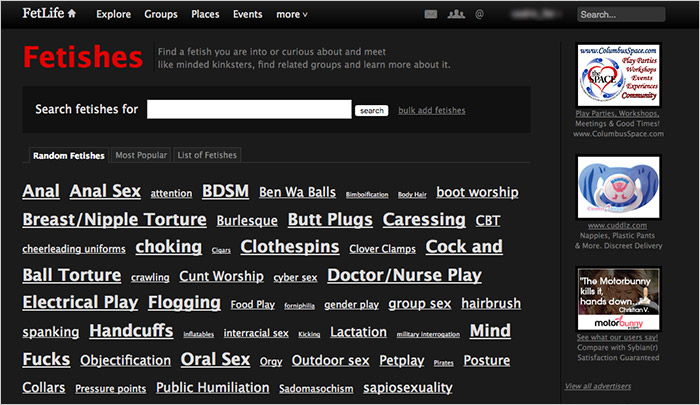Select the List of Fetishes tab
700x405 pixels.
tap(207, 156)
